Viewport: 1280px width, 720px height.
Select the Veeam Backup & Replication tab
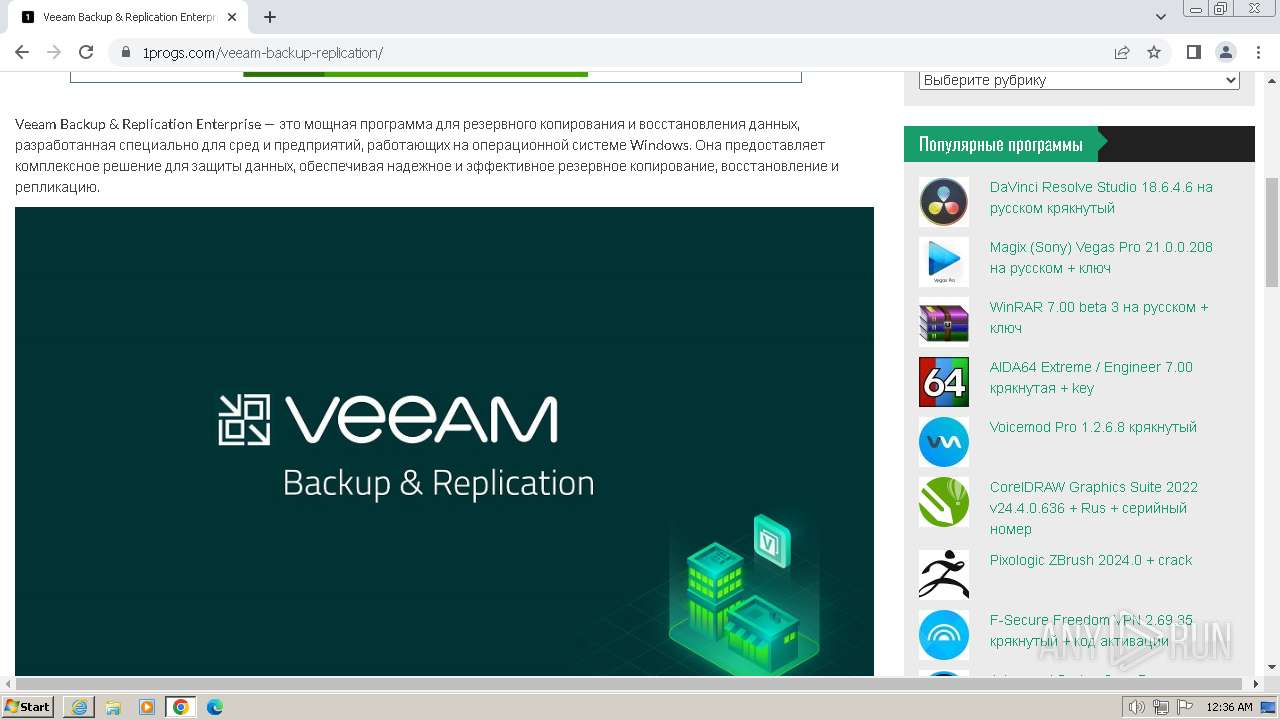[130, 17]
